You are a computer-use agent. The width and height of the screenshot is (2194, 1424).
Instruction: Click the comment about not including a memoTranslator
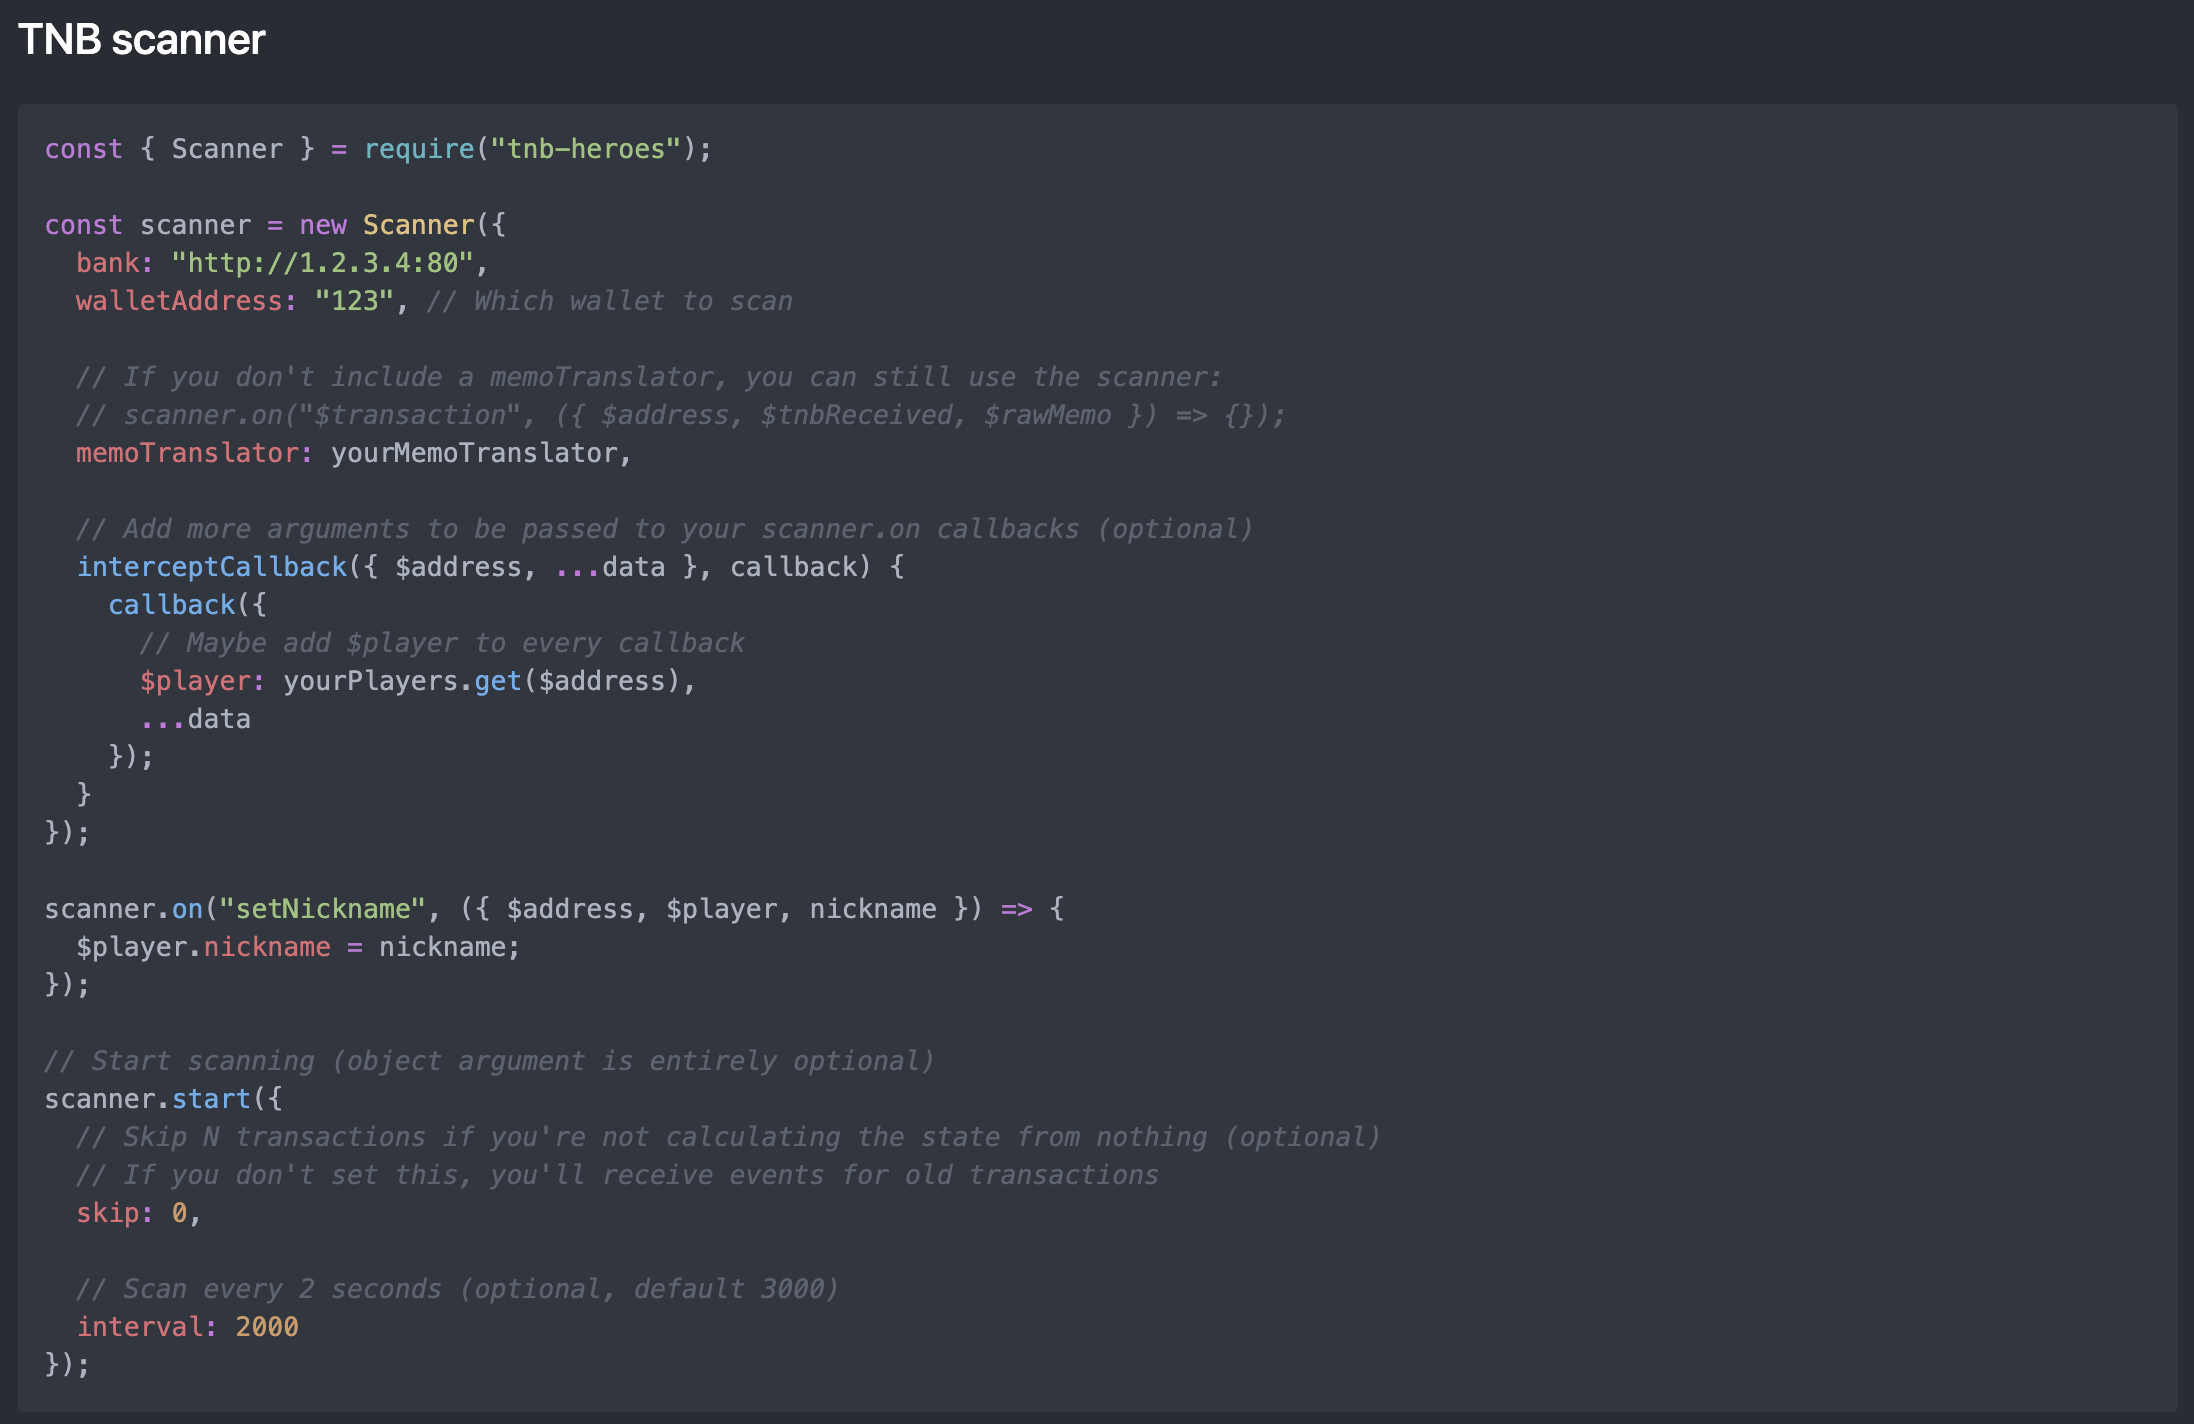(649, 377)
